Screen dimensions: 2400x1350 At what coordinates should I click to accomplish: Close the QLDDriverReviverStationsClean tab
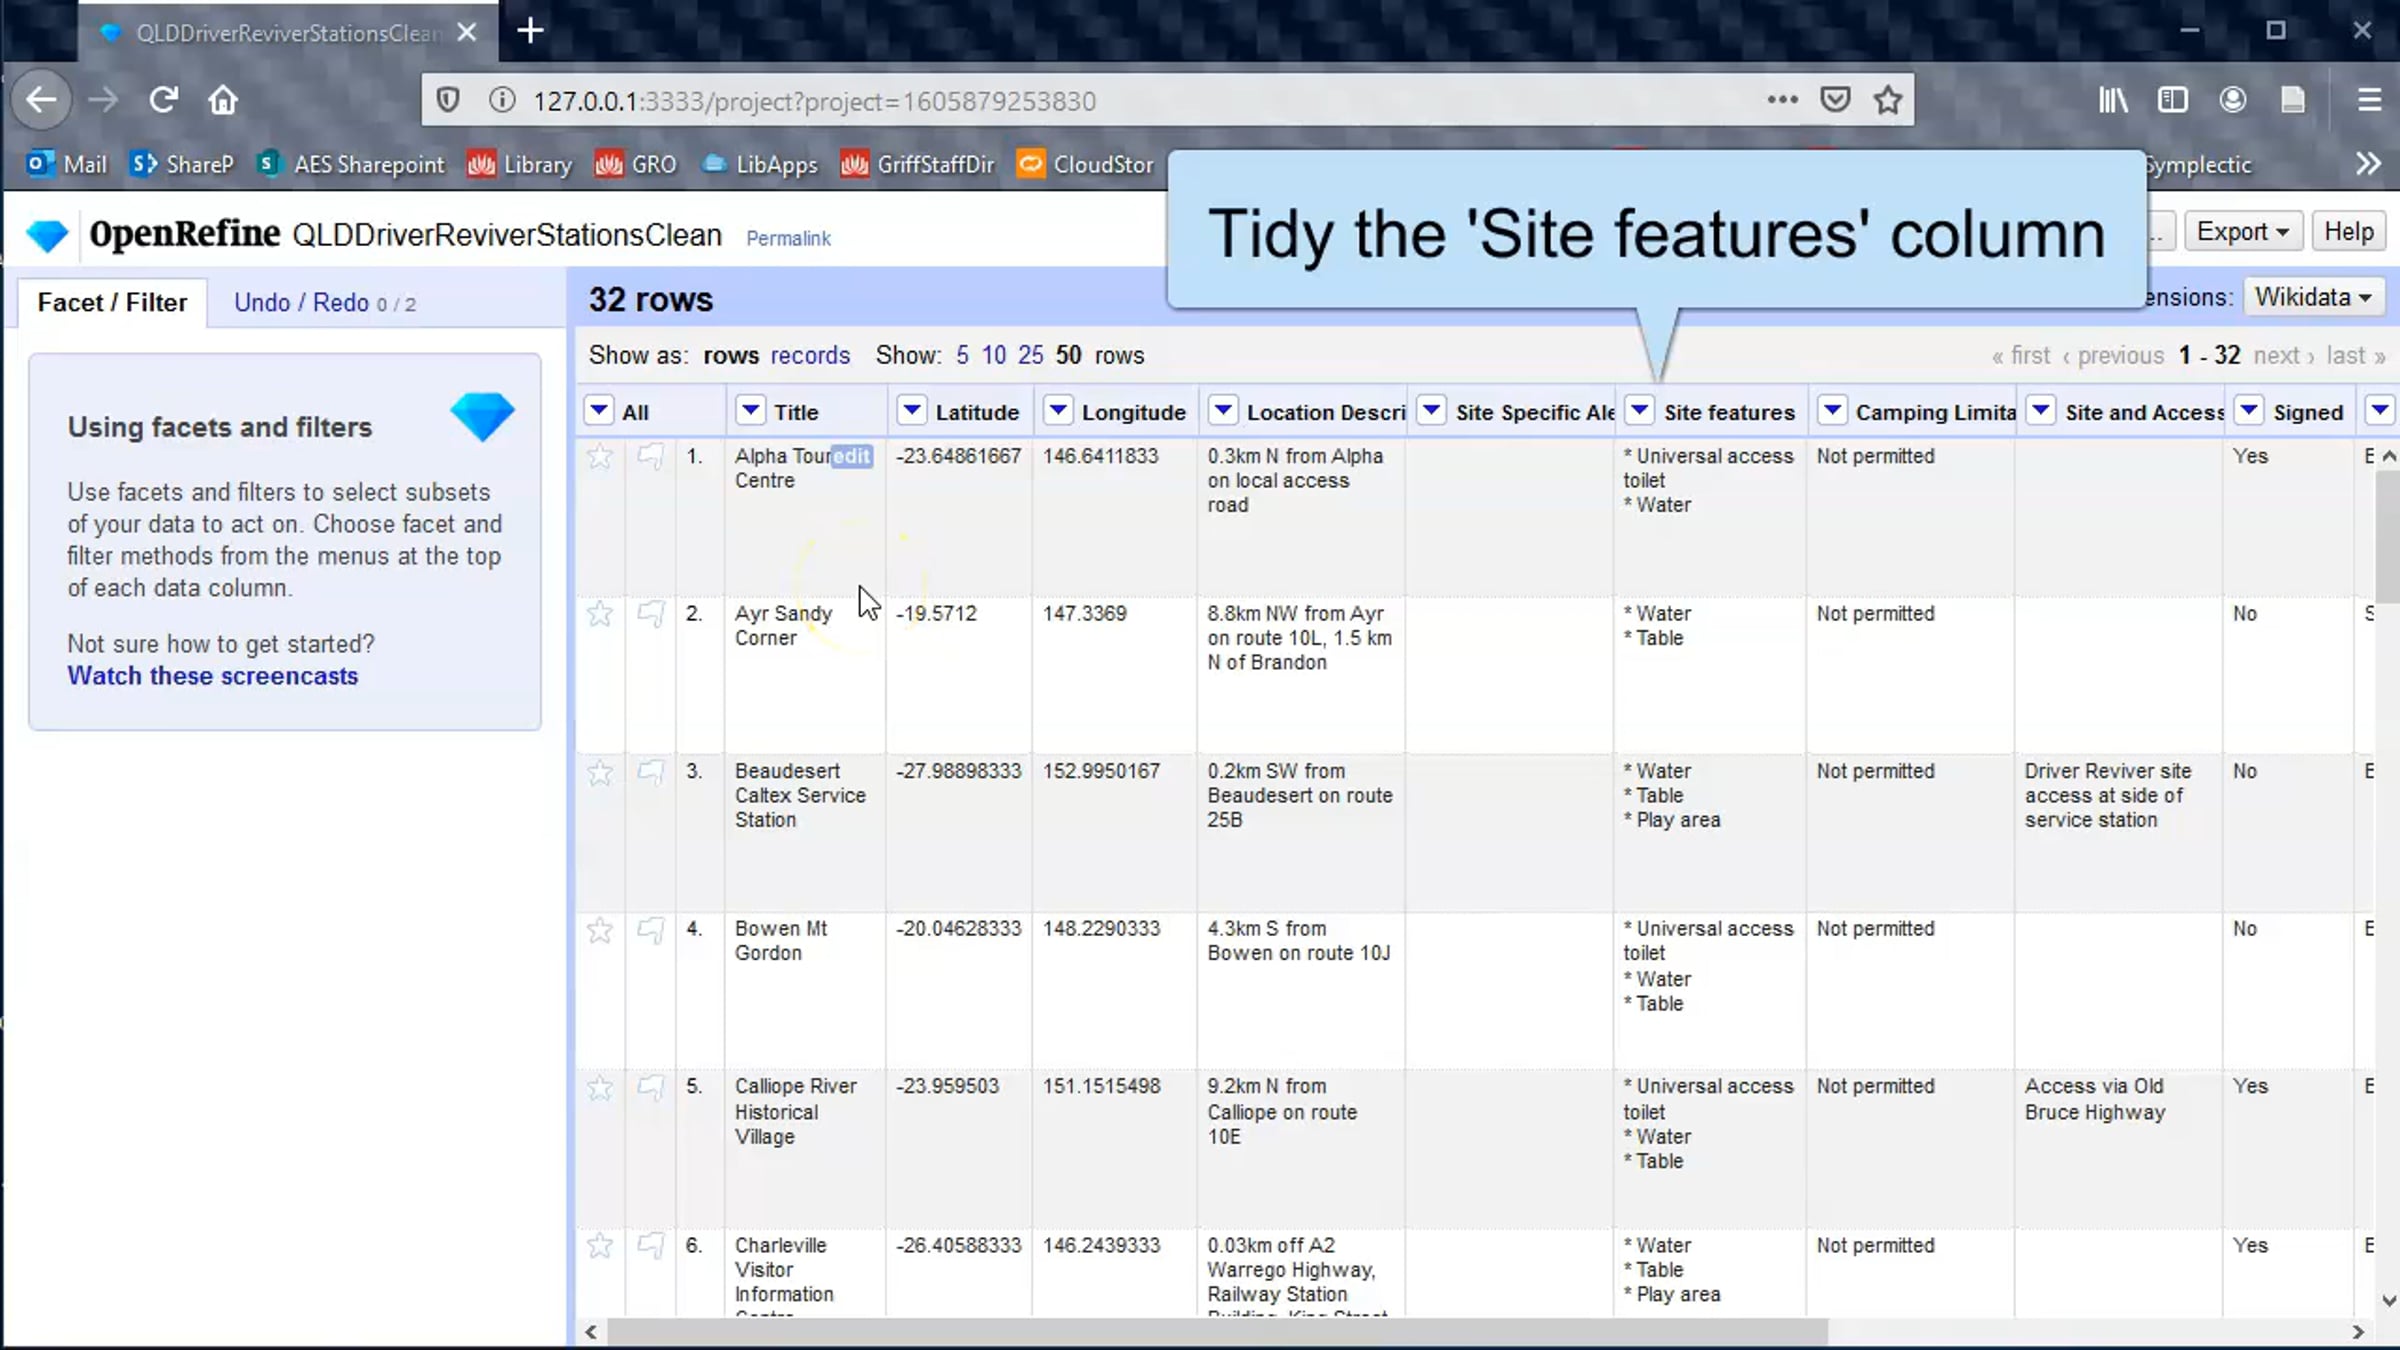pyautogui.click(x=466, y=32)
